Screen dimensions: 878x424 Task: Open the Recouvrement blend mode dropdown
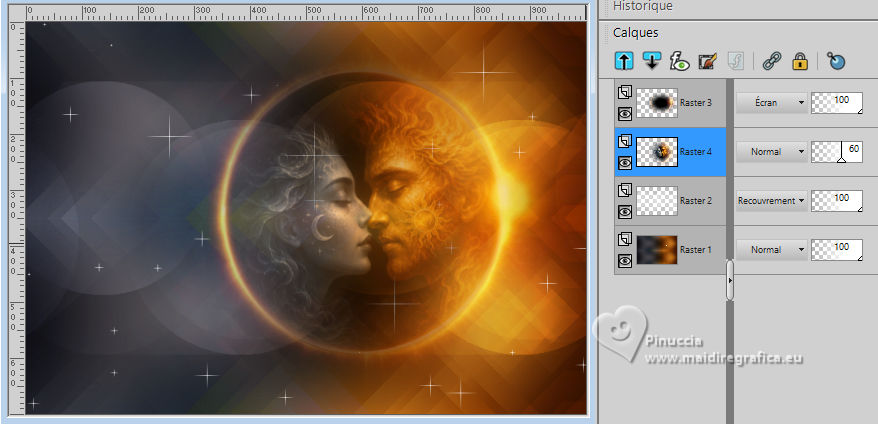click(x=772, y=201)
